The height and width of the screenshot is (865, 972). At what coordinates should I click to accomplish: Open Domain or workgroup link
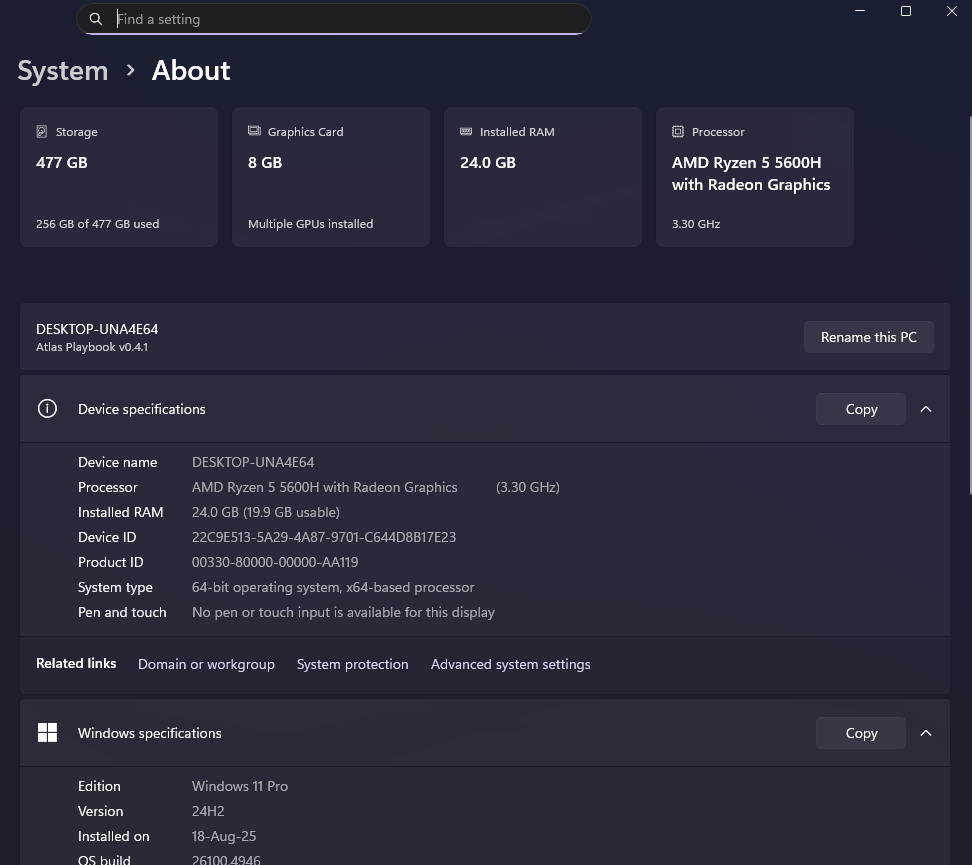tap(206, 664)
